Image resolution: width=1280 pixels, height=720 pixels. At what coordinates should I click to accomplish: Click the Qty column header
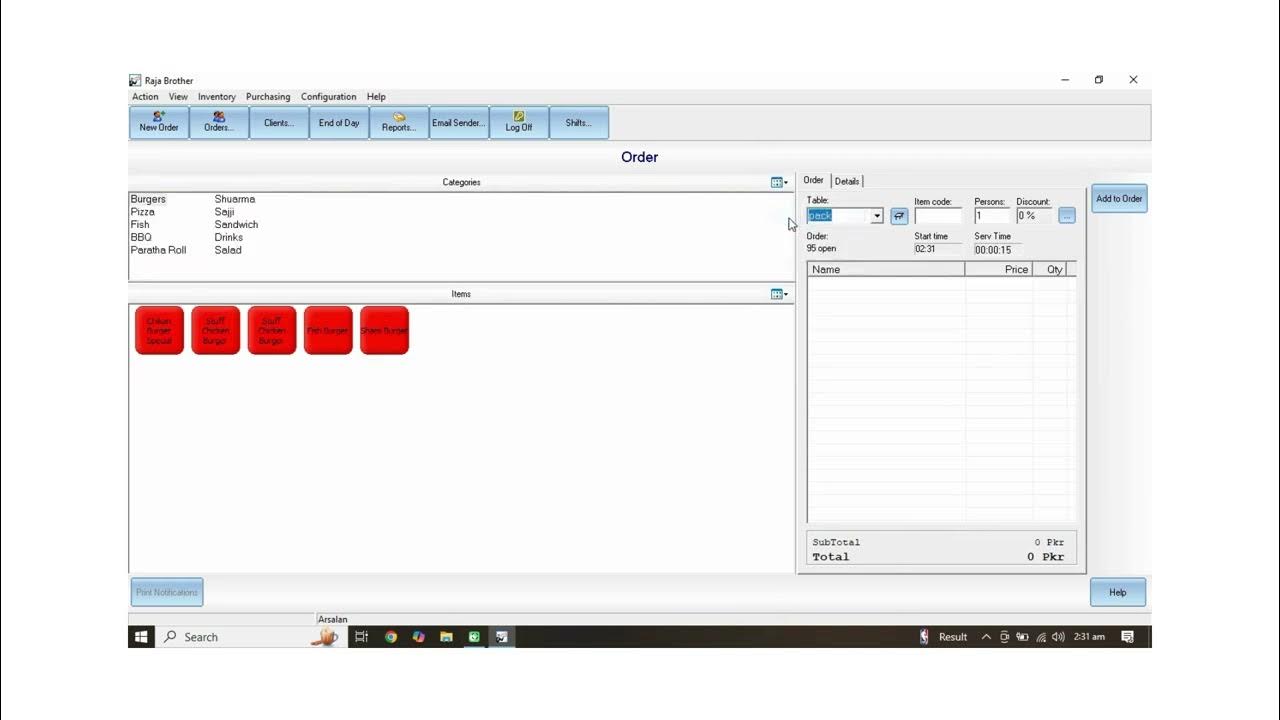(x=1050, y=270)
